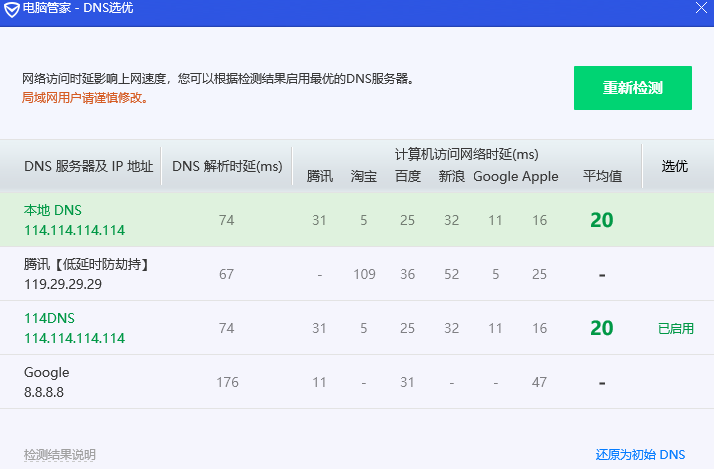Click average value 20 in 本地 DNS row
Screen dimensions: 714x469
(602, 220)
